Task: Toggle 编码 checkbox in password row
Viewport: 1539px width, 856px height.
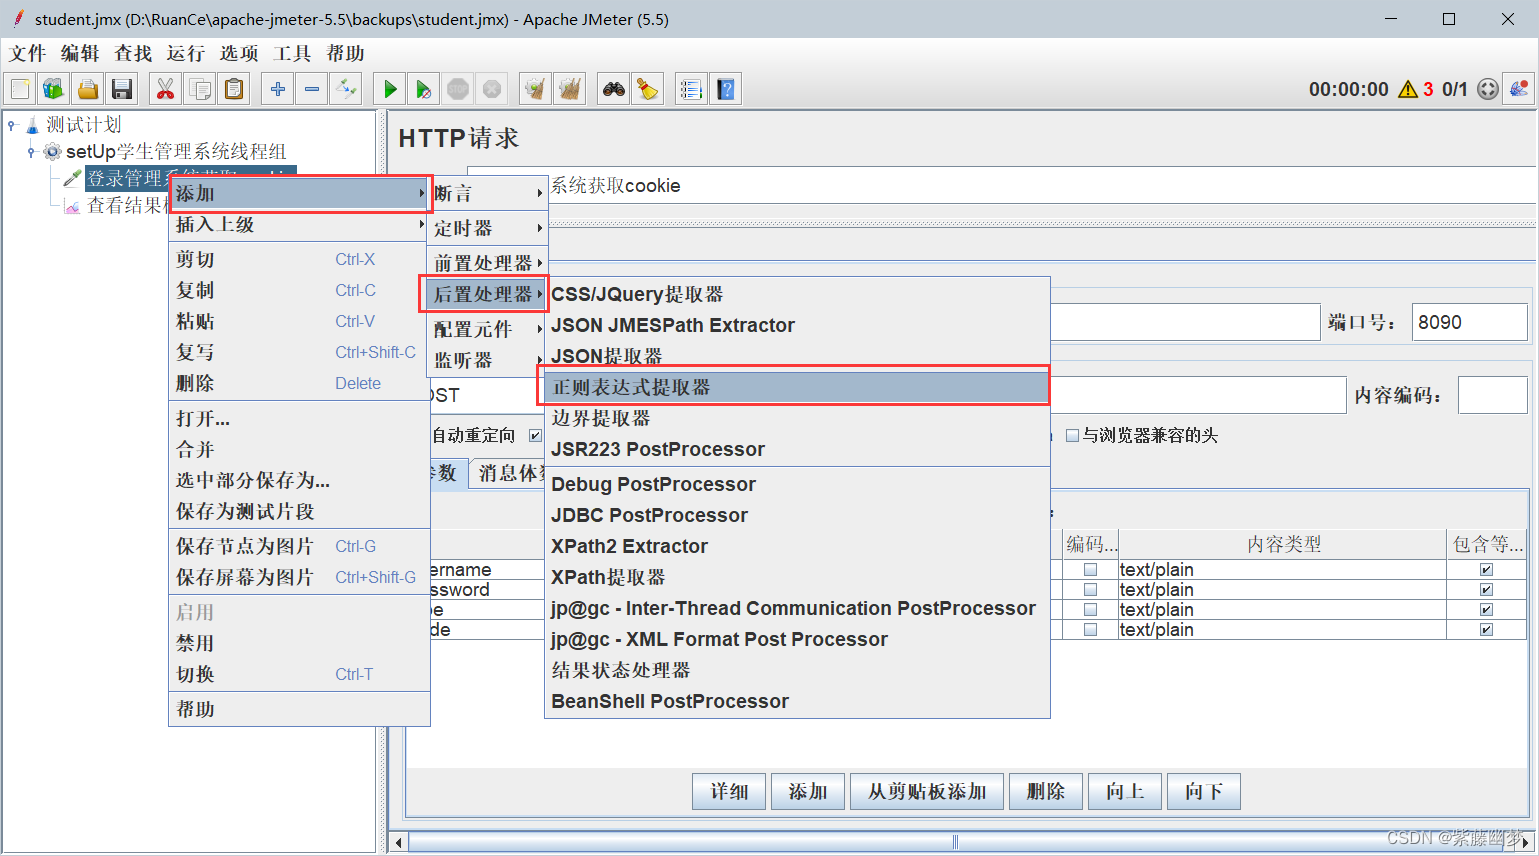Action: pos(1090,590)
